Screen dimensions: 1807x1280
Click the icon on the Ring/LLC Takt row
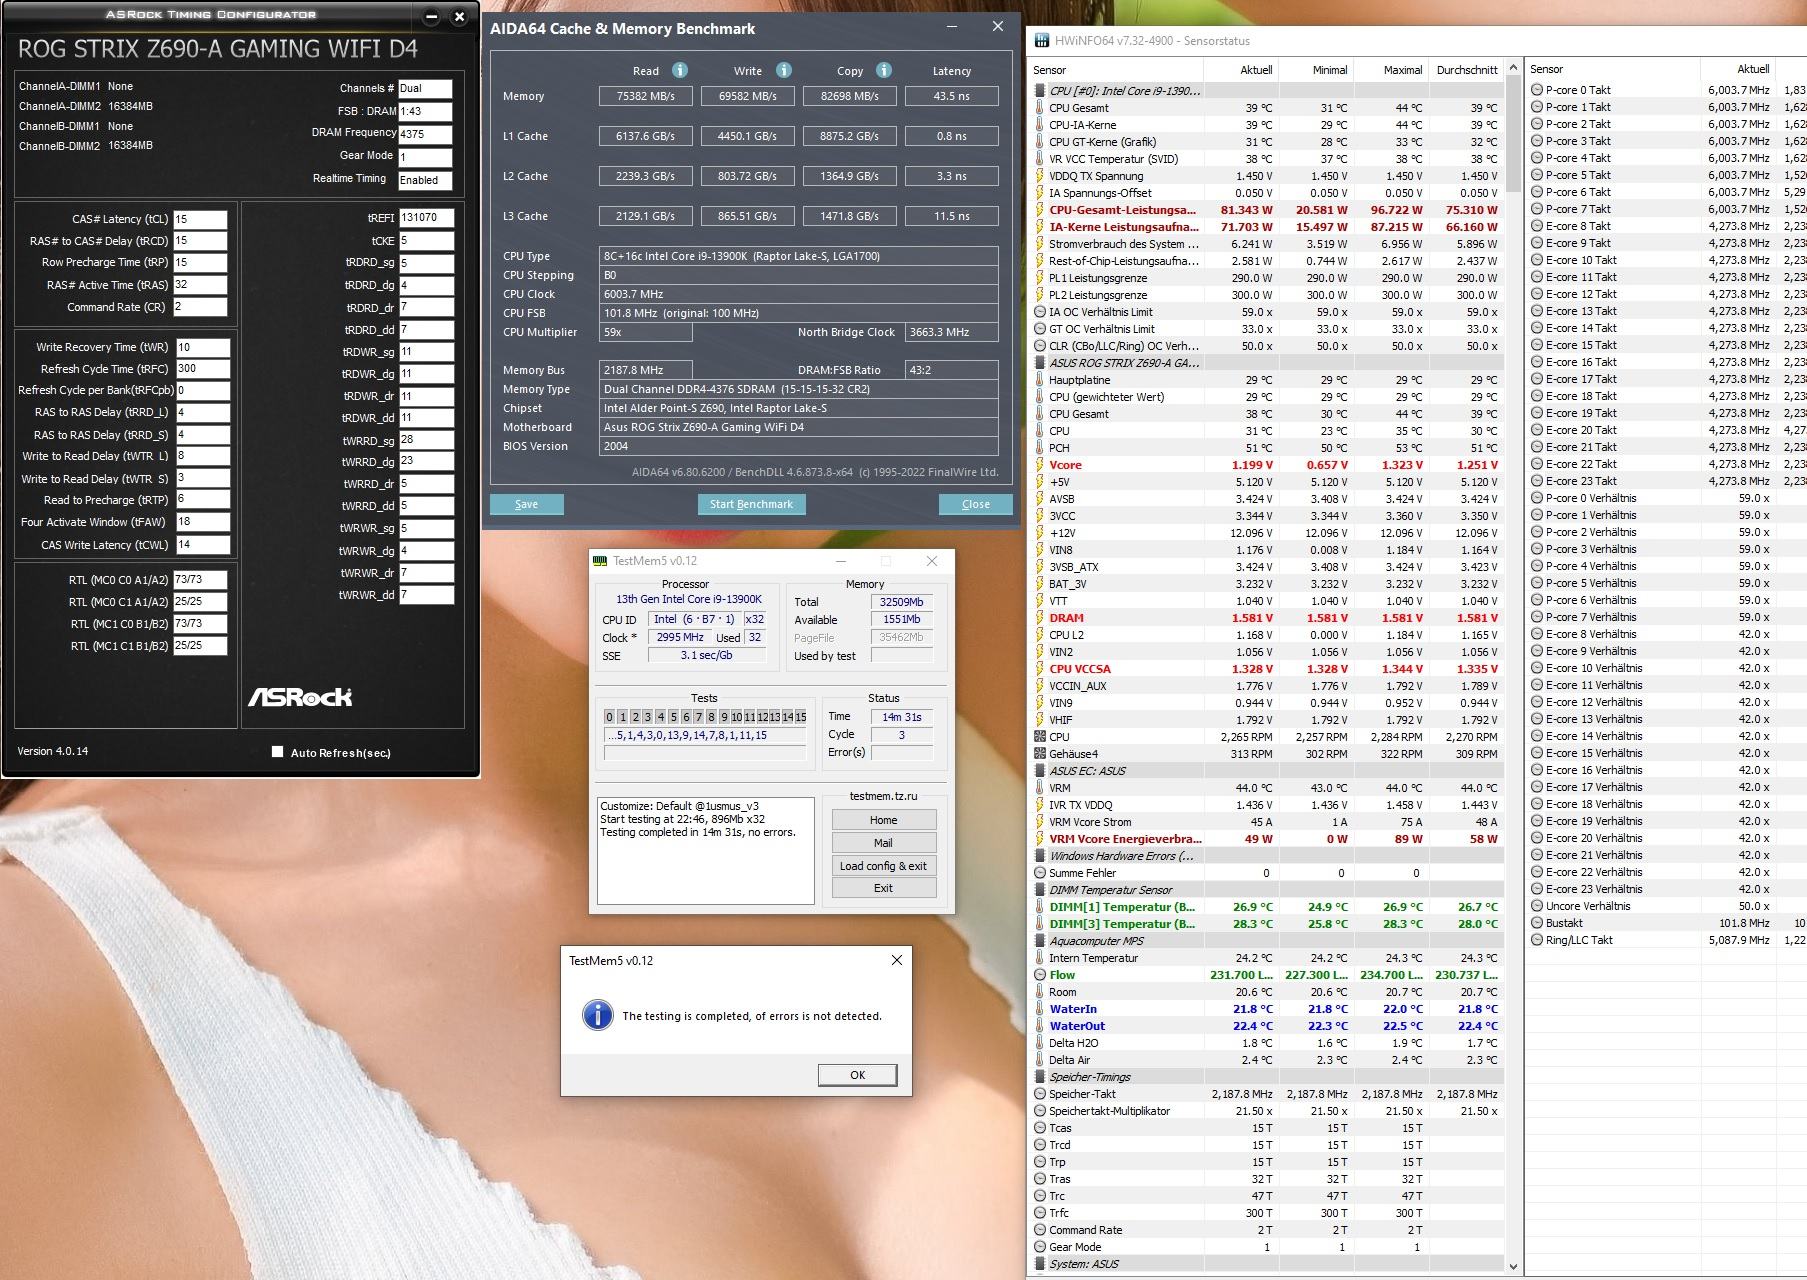tap(1537, 940)
